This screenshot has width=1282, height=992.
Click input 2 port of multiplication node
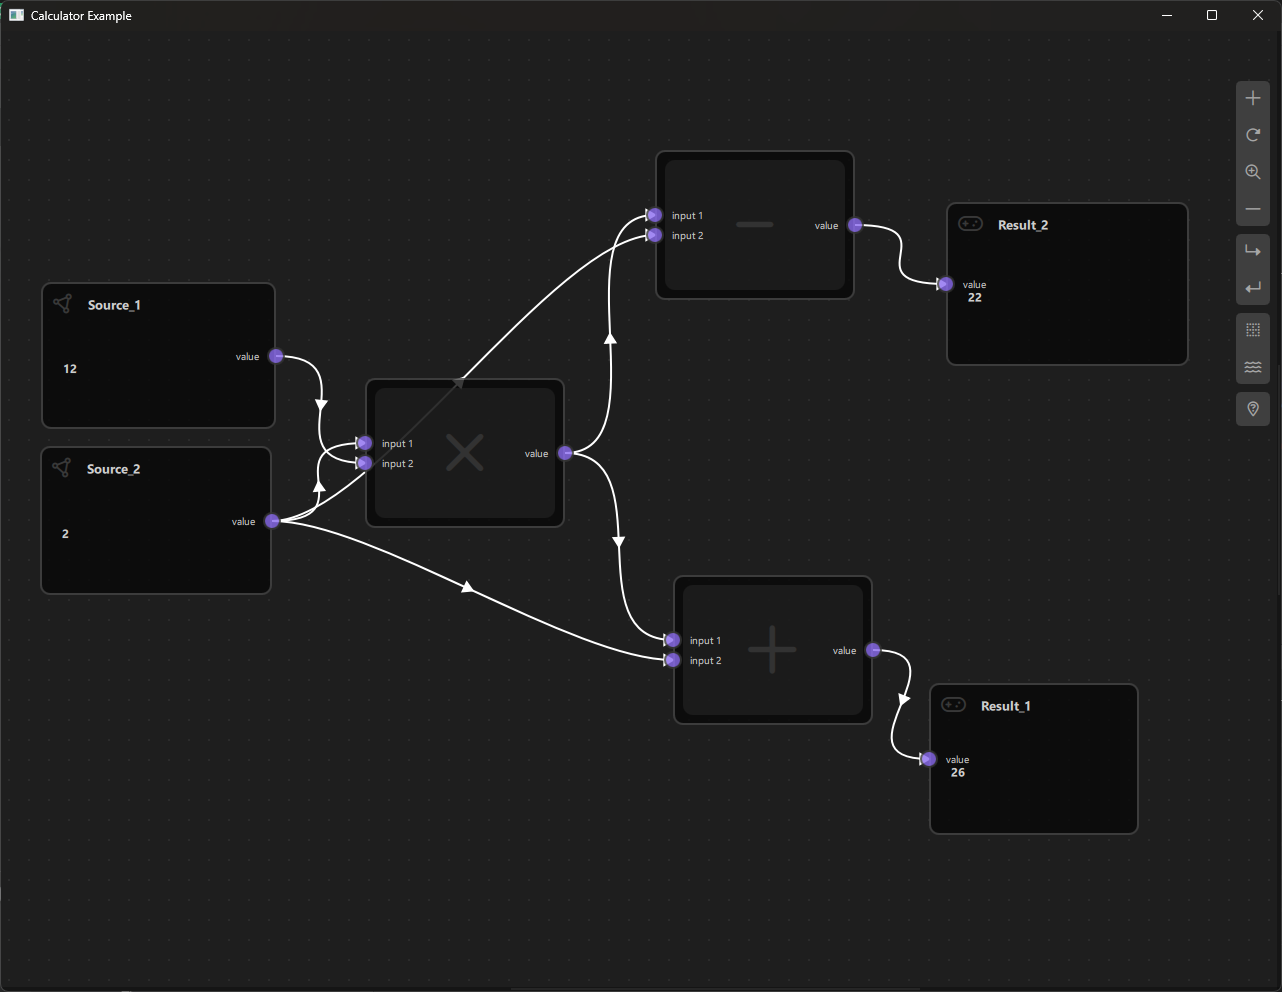[x=365, y=463]
